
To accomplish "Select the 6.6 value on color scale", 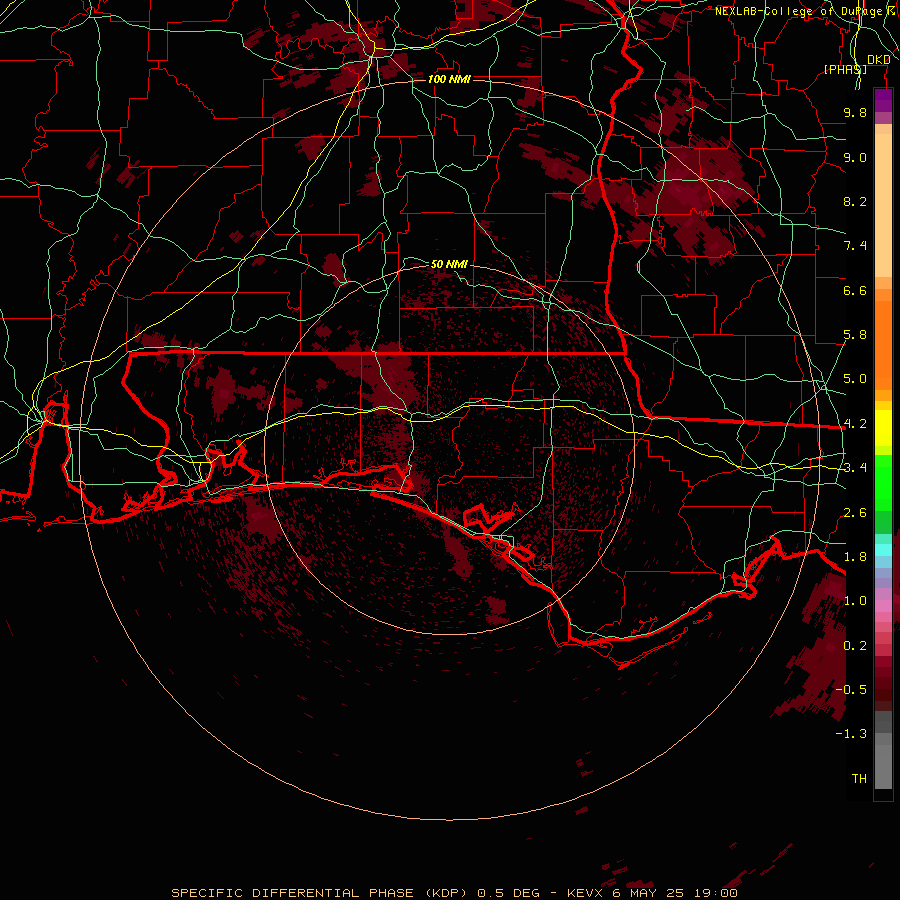I will click(x=855, y=290).
